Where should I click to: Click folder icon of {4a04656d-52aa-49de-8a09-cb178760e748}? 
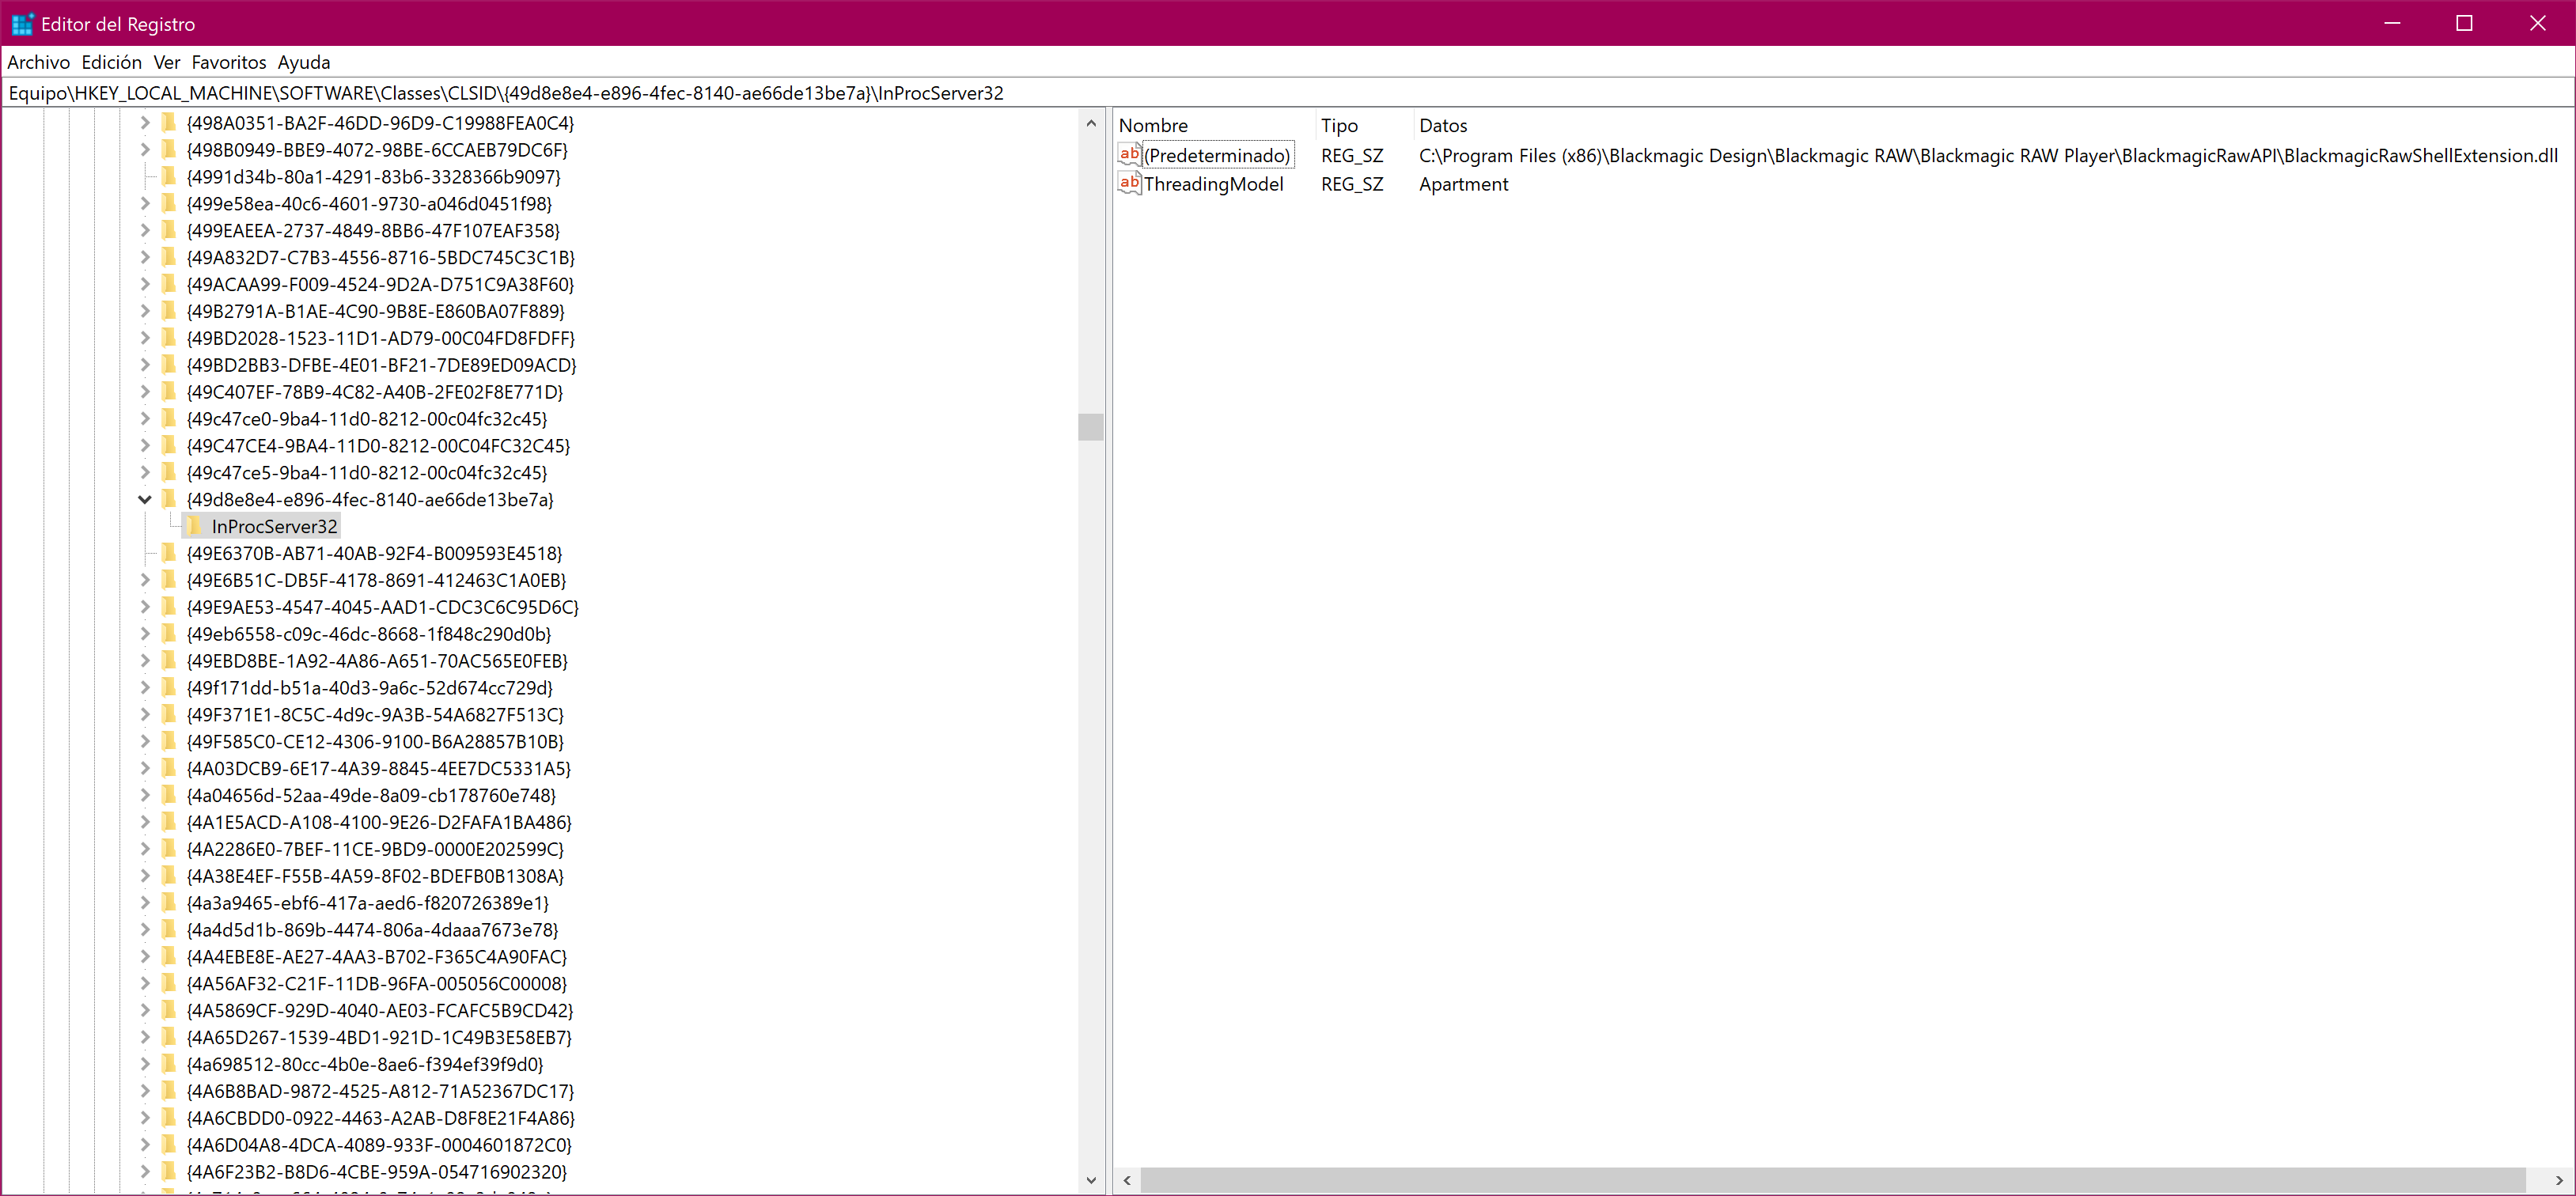(169, 795)
